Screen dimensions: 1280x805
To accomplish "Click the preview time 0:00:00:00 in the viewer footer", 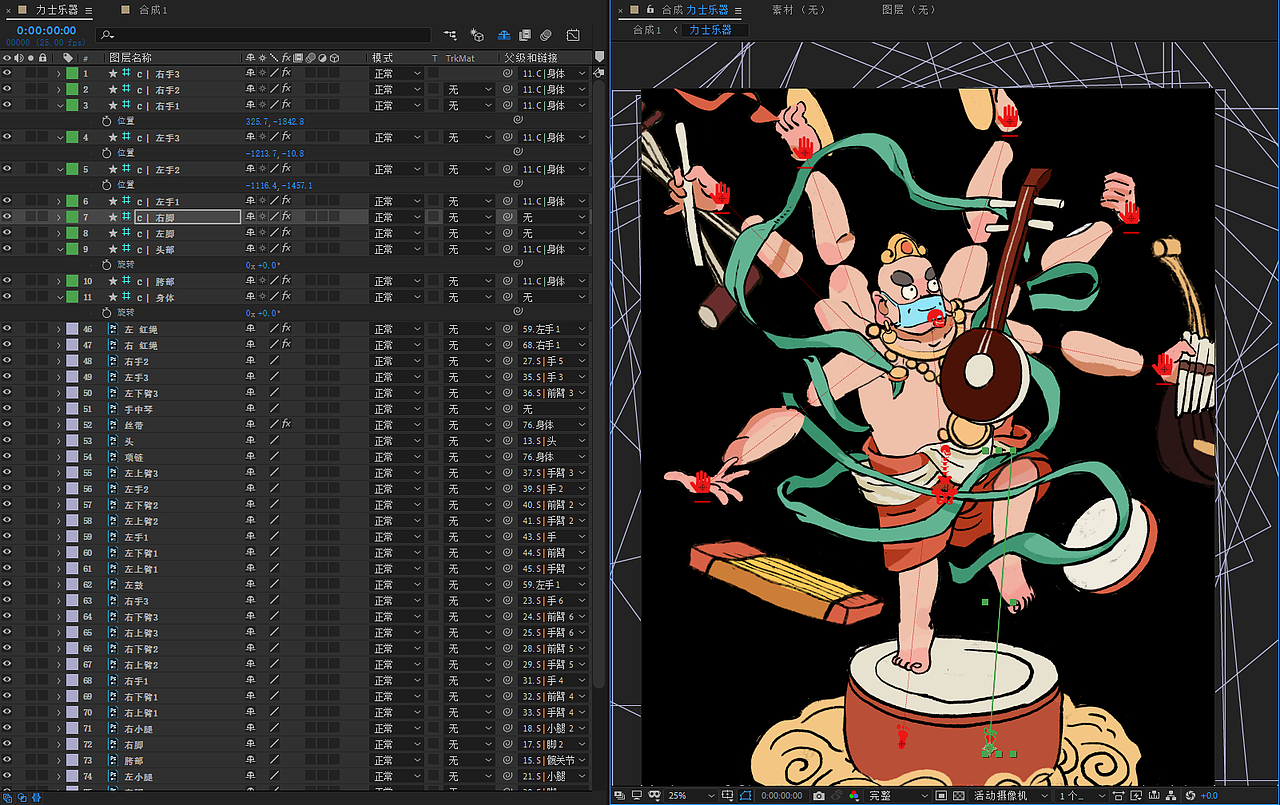I will tap(782, 795).
